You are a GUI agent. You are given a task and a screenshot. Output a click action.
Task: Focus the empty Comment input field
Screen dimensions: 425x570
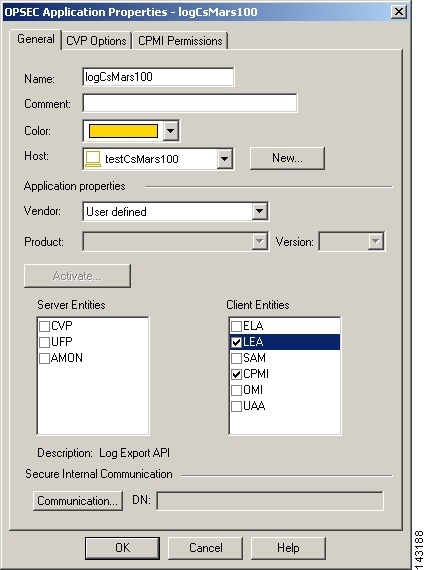click(190, 103)
